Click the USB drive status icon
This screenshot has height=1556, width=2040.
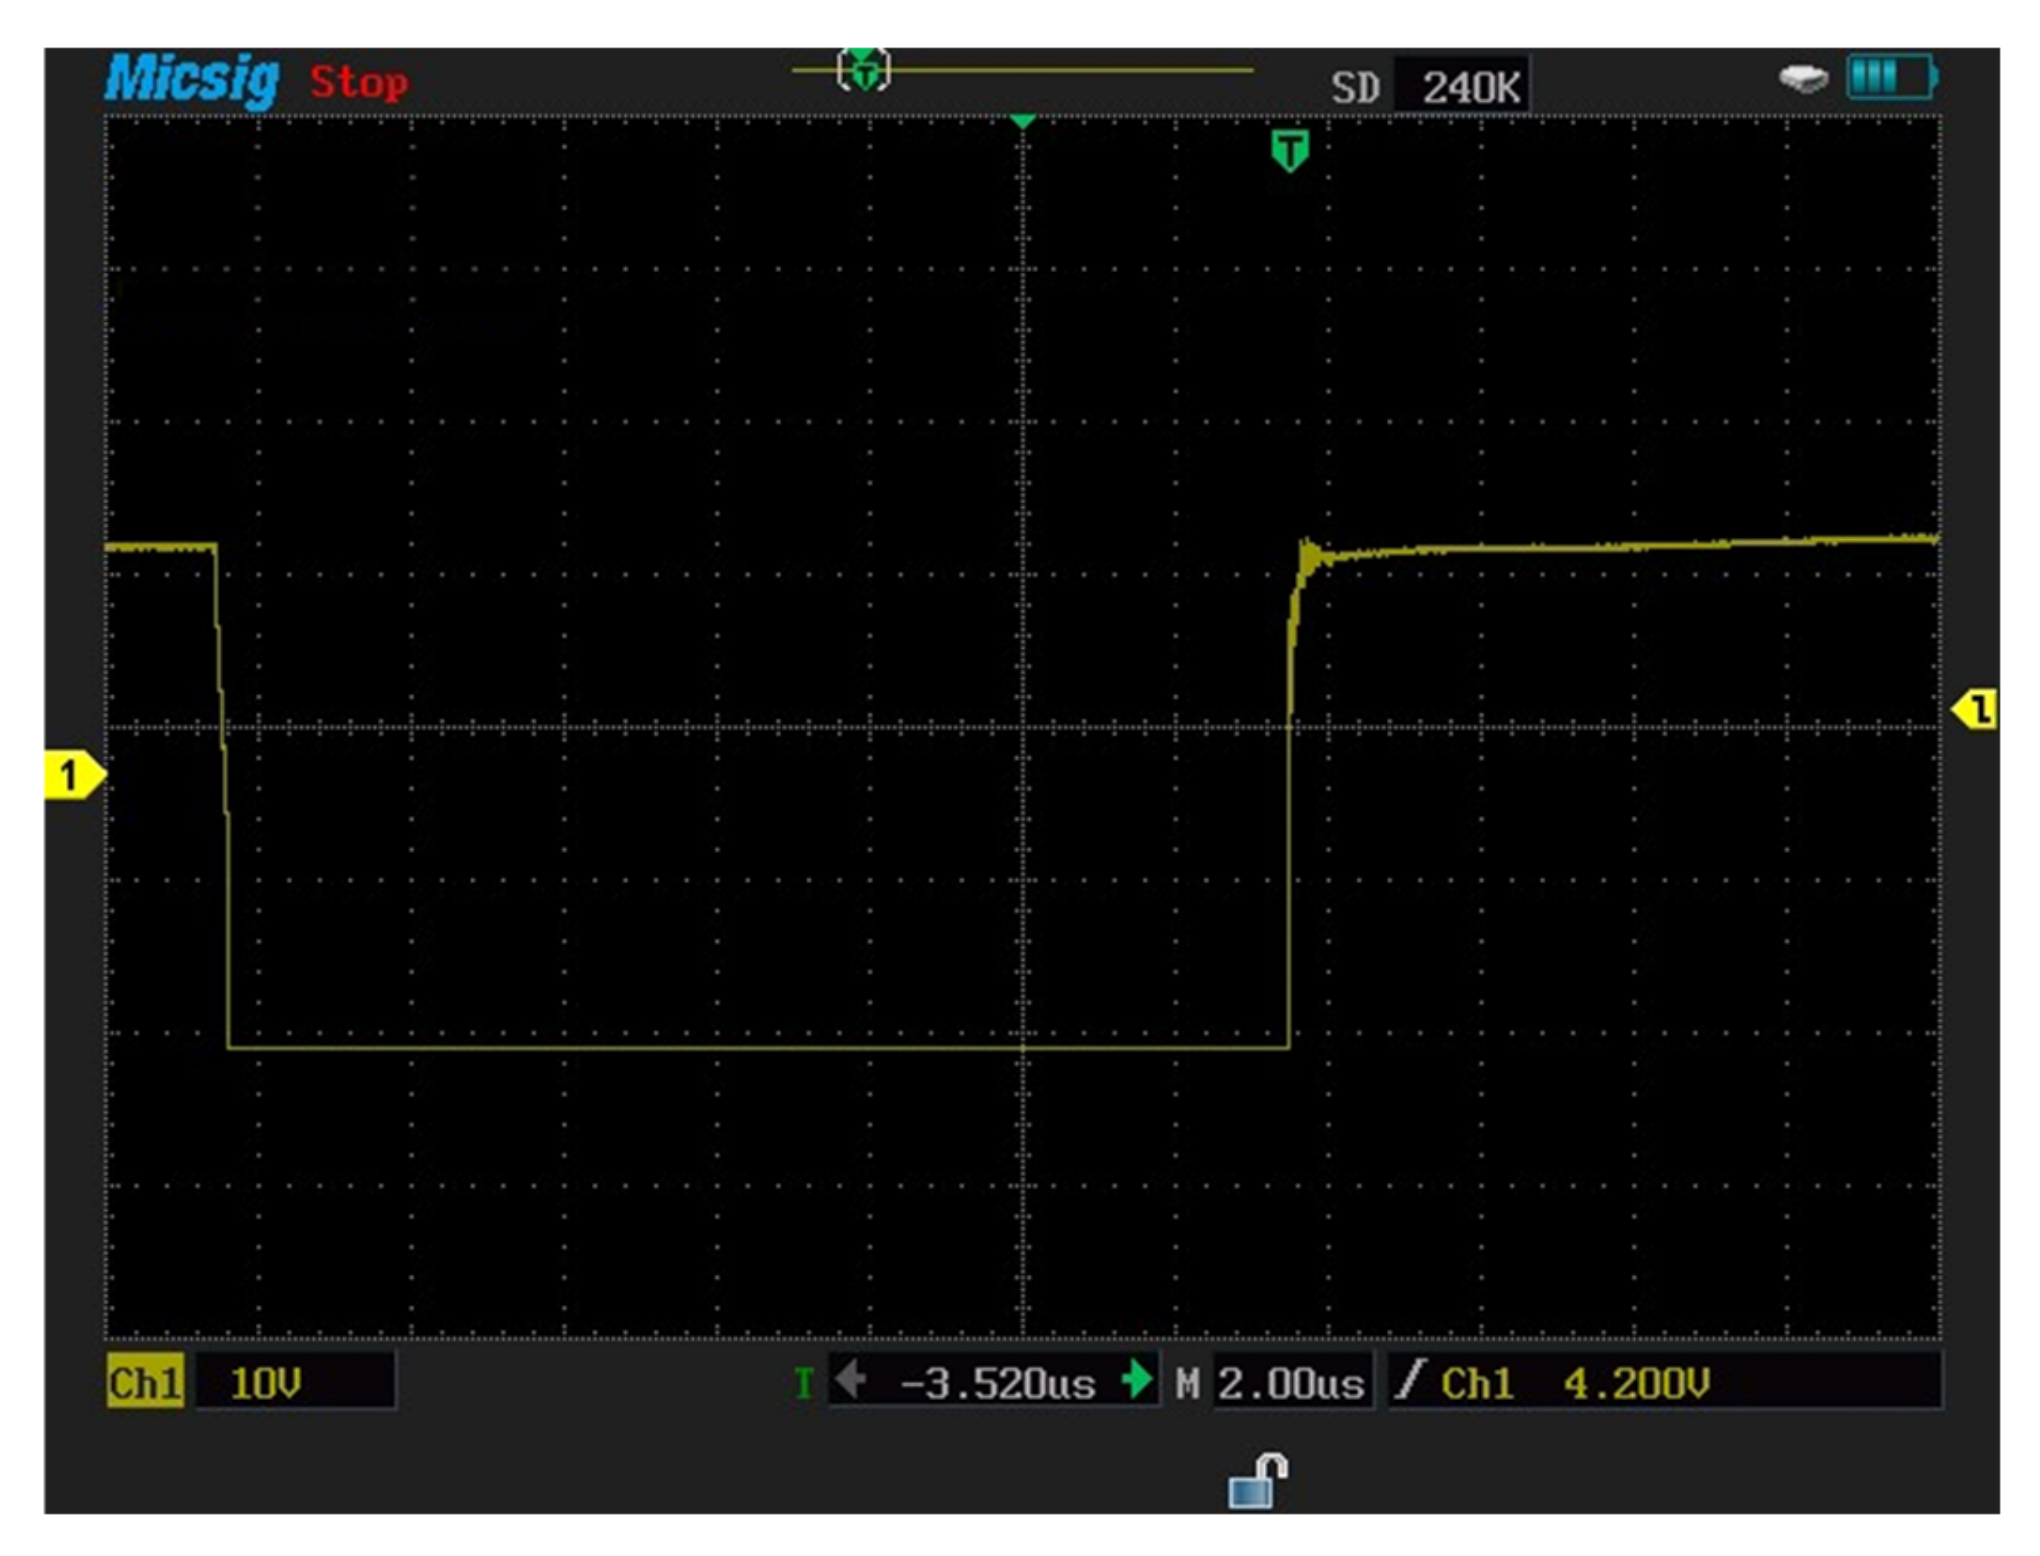coord(1803,79)
